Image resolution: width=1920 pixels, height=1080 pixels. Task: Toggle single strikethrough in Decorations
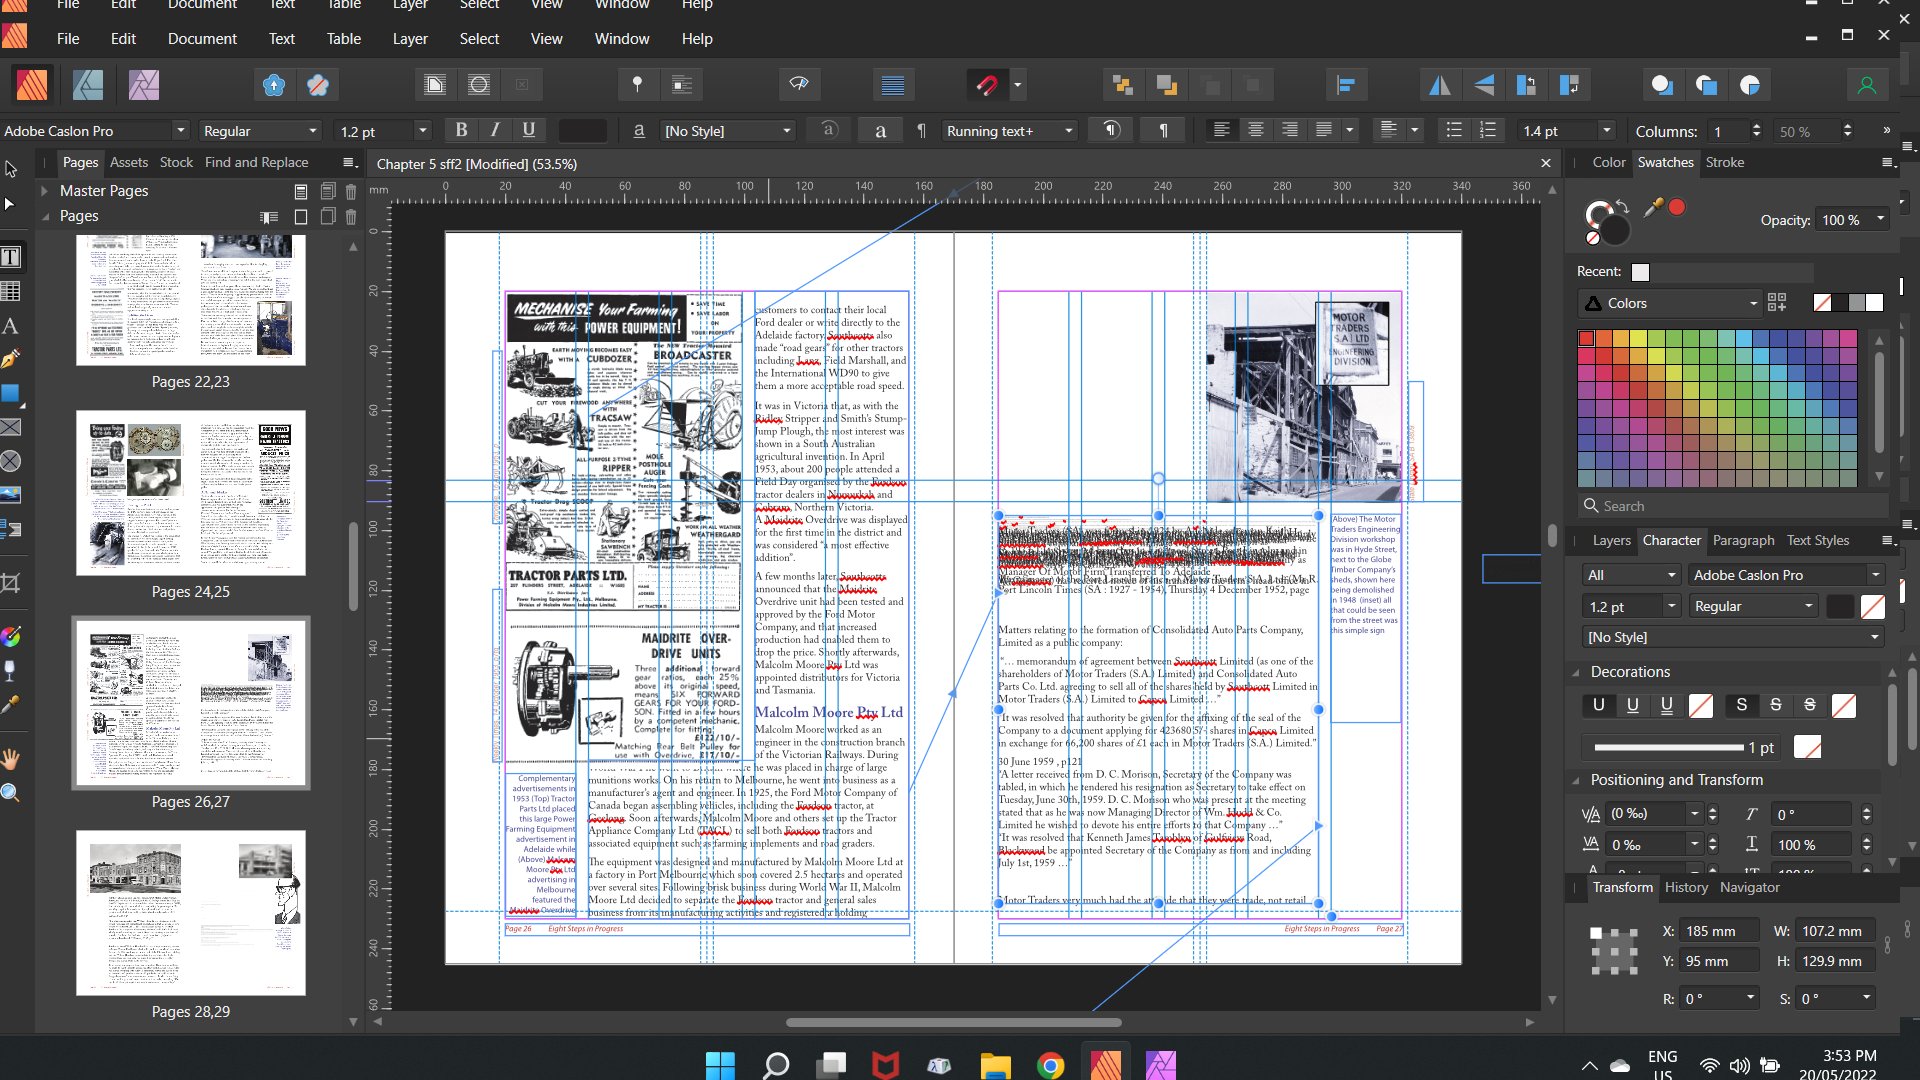(1775, 705)
